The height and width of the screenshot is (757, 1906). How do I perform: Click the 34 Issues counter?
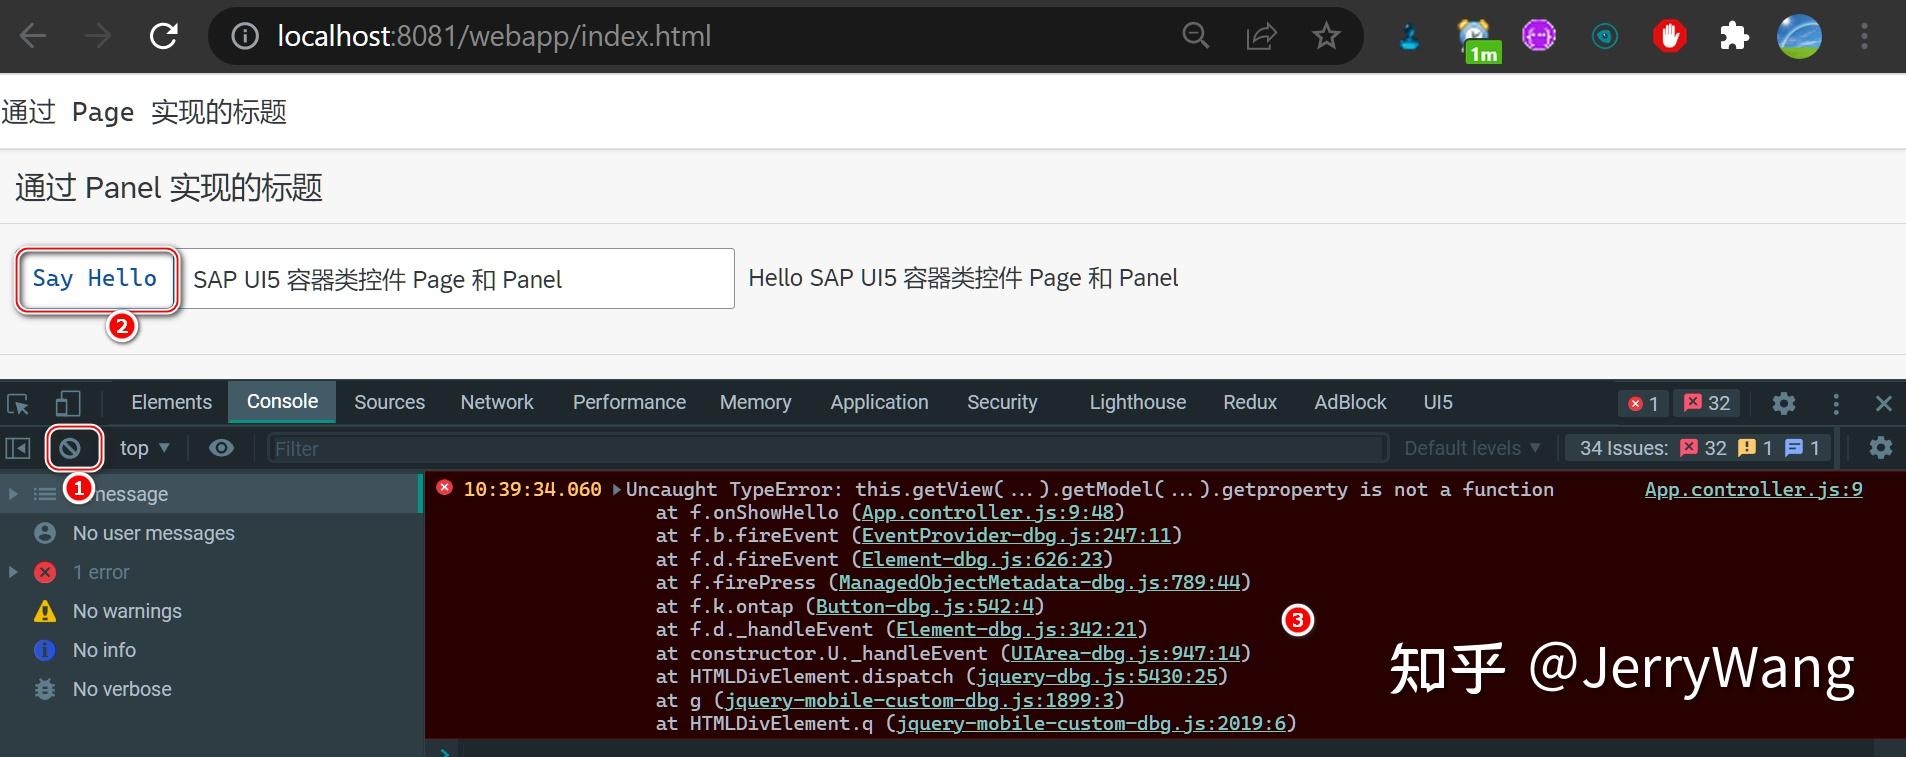tap(1699, 448)
